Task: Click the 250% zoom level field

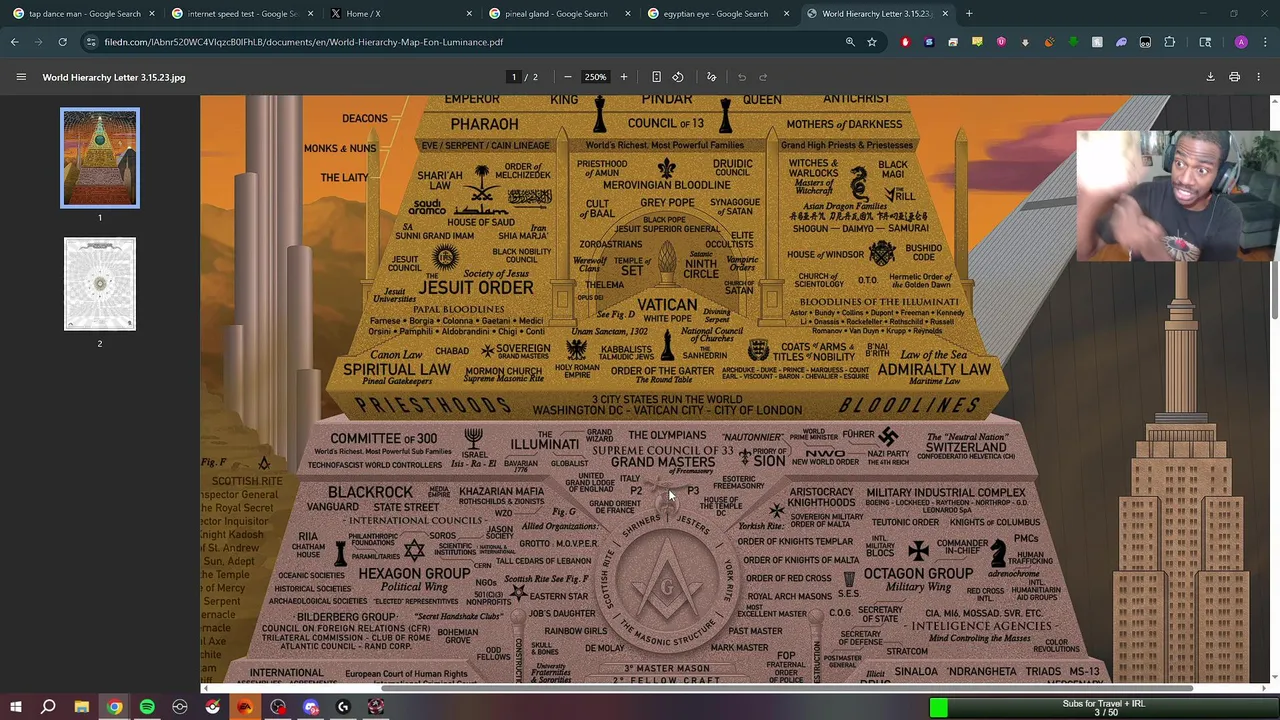Action: click(595, 77)
